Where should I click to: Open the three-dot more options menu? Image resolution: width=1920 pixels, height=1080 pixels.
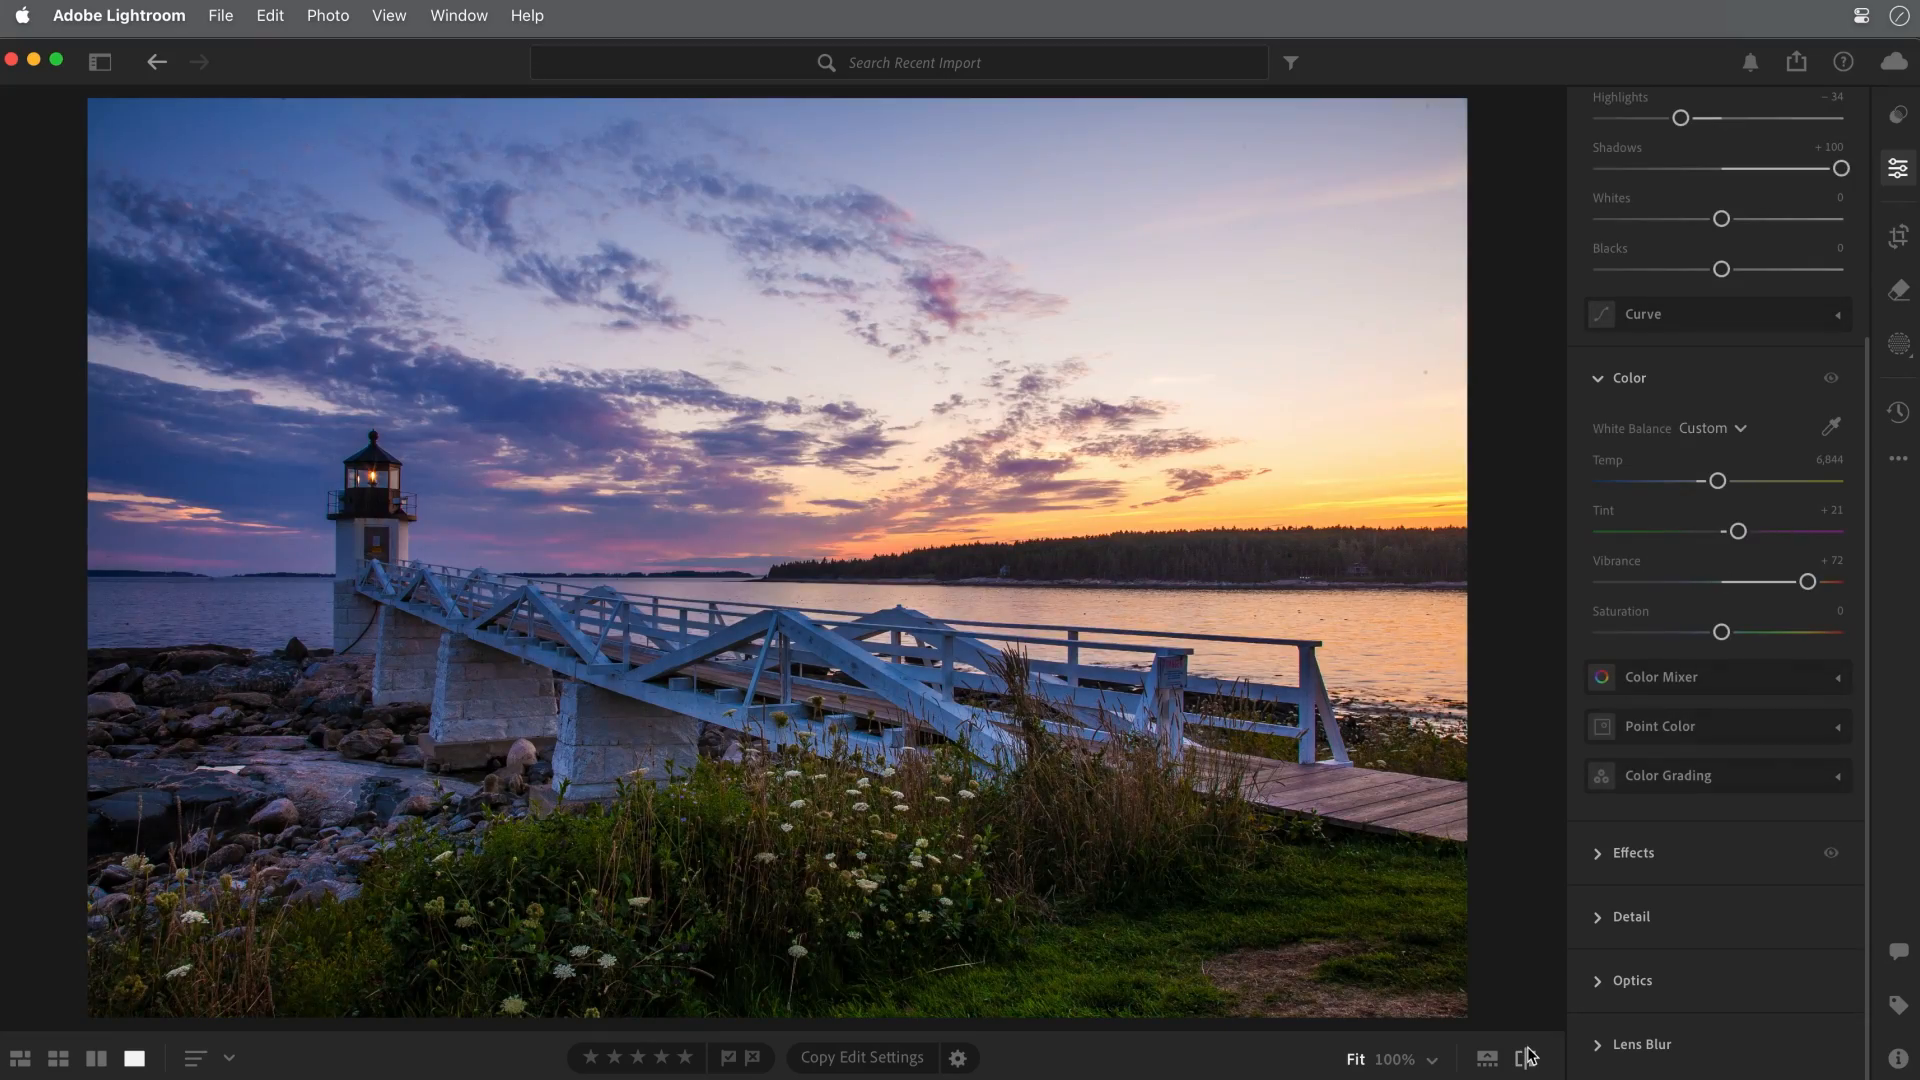coord(1898,459)
